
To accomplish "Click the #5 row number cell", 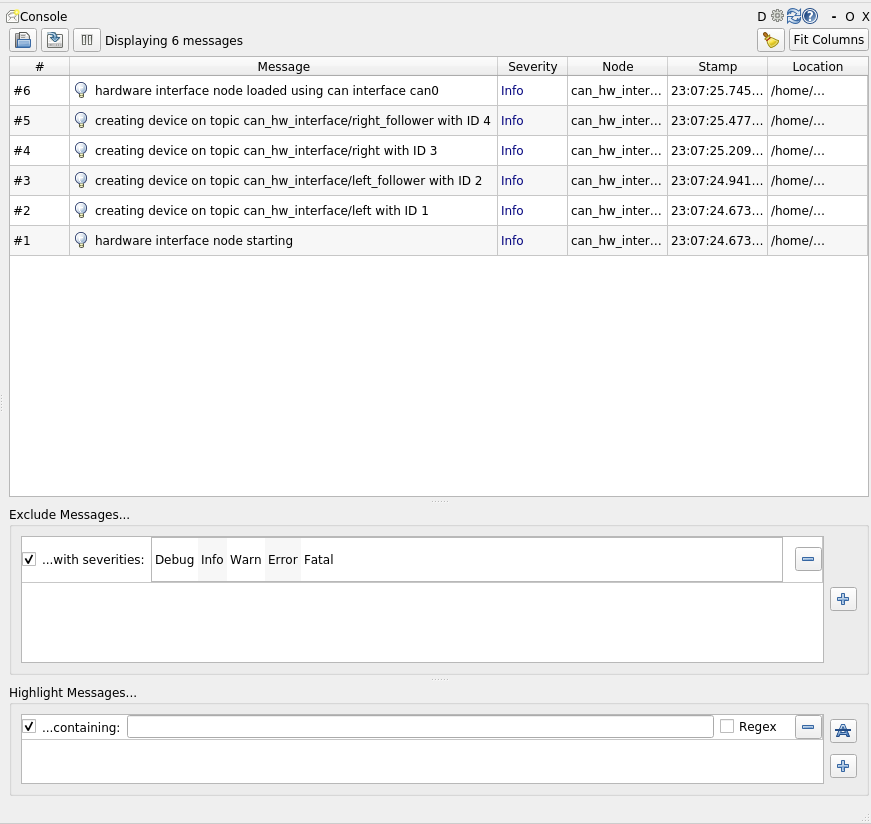I will (39, 121).
